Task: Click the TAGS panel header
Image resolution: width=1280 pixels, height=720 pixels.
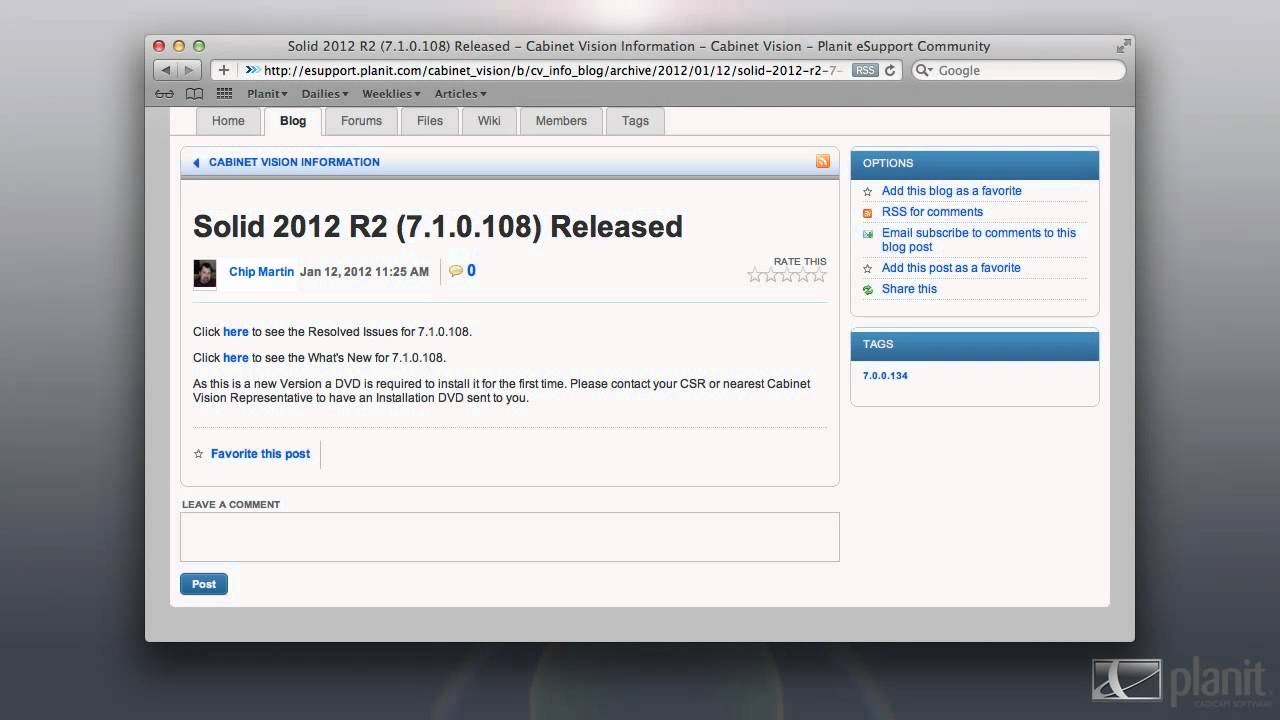Action: (x=975, y=345)
